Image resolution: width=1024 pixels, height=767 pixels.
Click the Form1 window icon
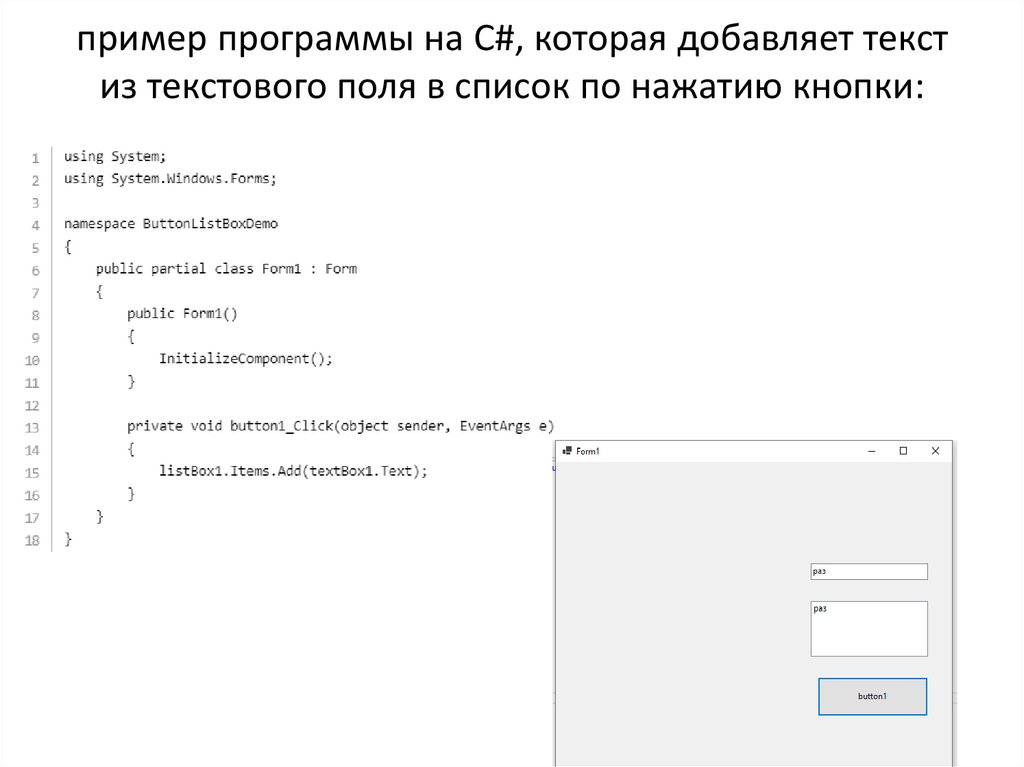pos(567,451)
